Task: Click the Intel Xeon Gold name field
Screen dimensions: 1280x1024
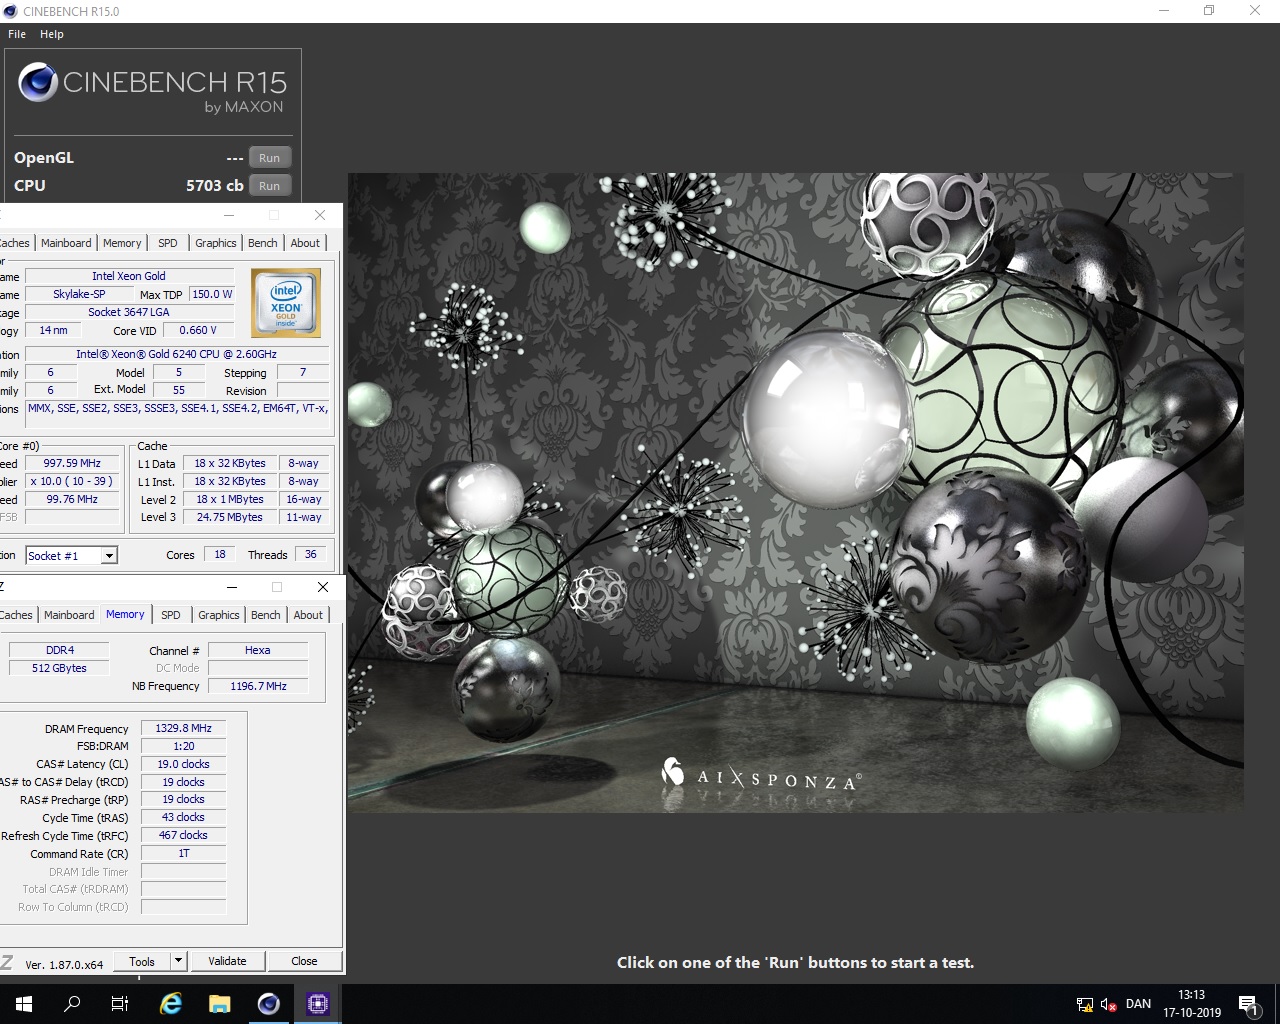Action: point(129,276)
